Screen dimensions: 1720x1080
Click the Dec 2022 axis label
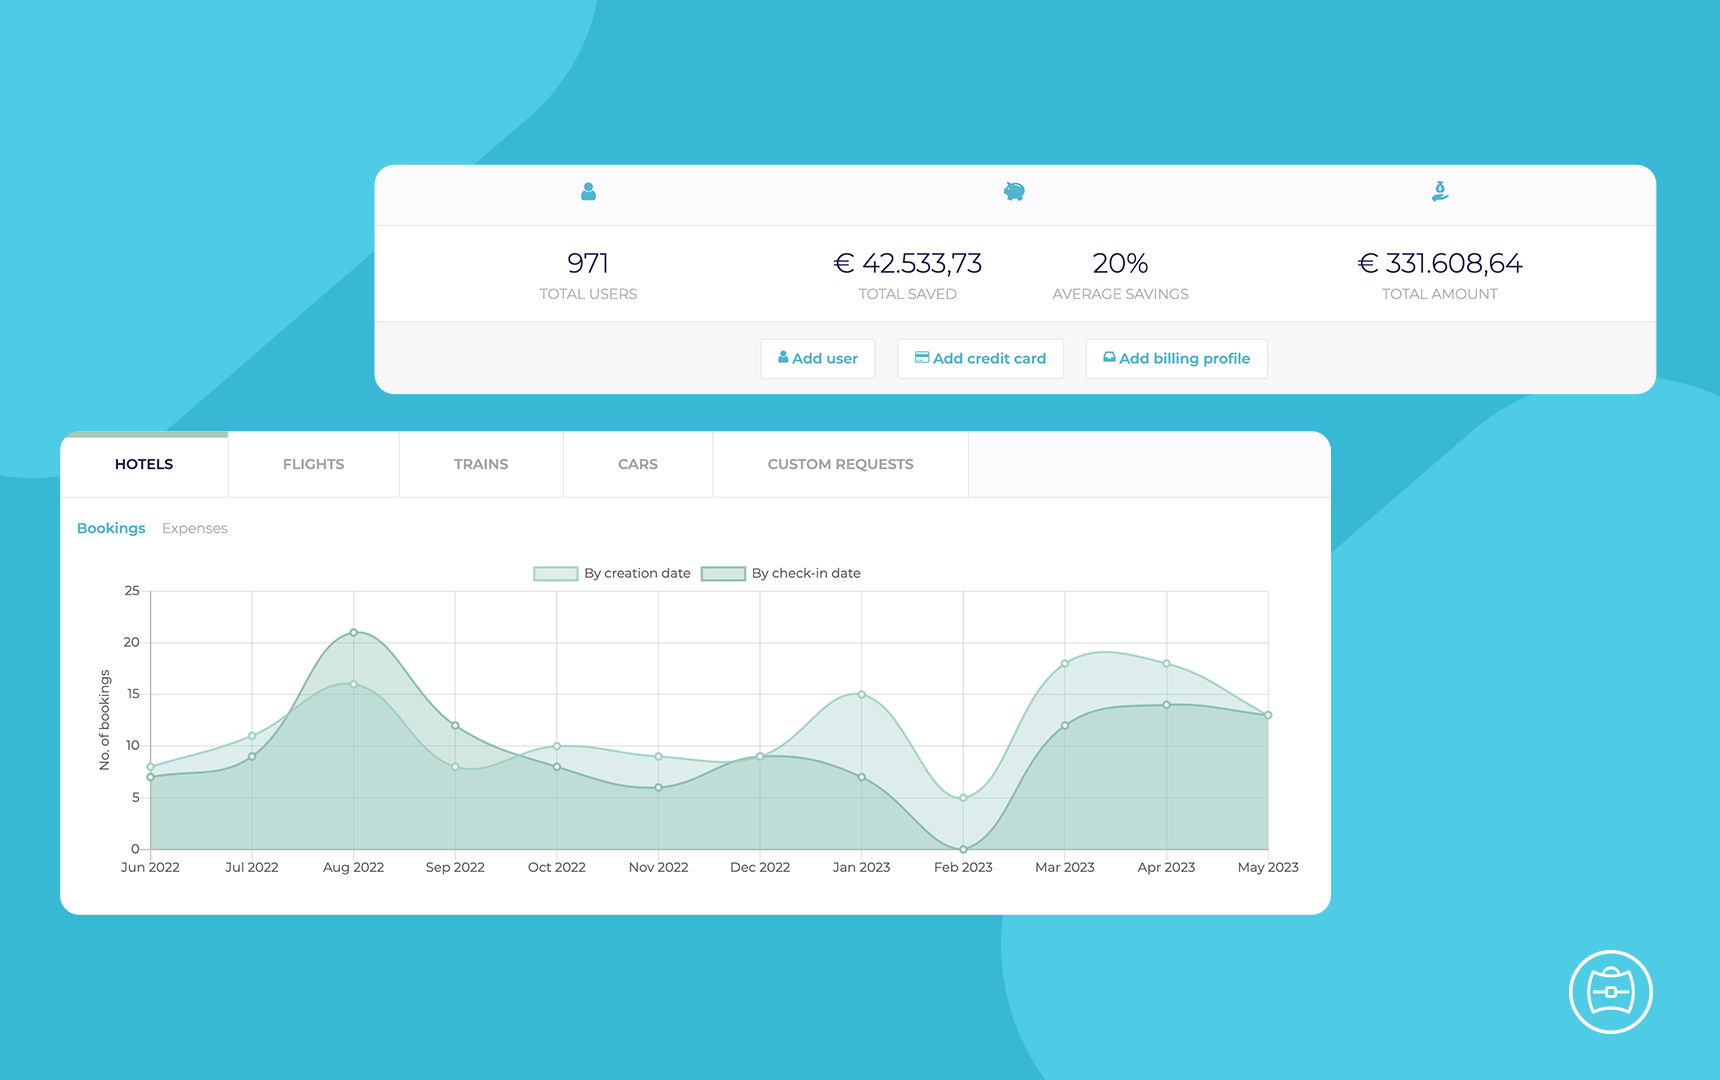(x=760, y=867)
